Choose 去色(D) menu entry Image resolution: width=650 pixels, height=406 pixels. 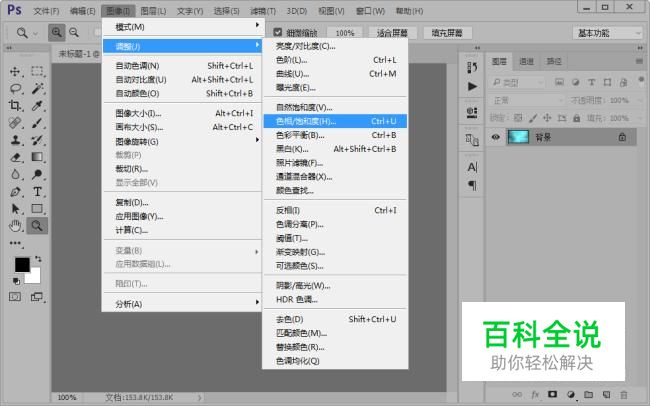pos(335,319)
